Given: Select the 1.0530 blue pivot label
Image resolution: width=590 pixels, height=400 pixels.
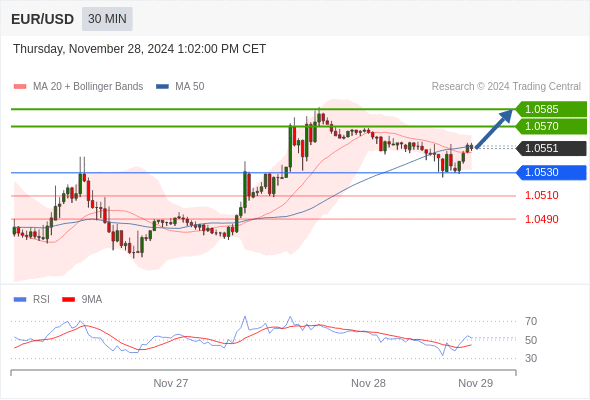Looking at the screenshot, I should [x=551, y=172].
